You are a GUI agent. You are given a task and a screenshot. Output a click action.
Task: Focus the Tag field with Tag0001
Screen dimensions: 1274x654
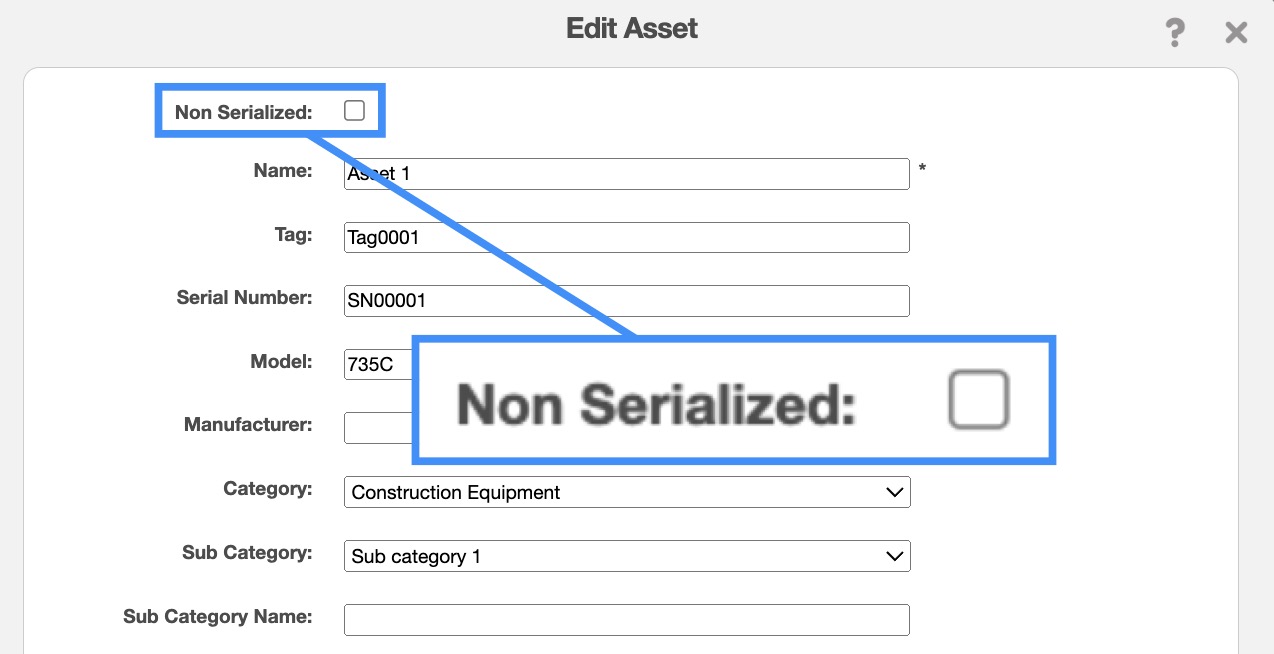coord(626,238)
